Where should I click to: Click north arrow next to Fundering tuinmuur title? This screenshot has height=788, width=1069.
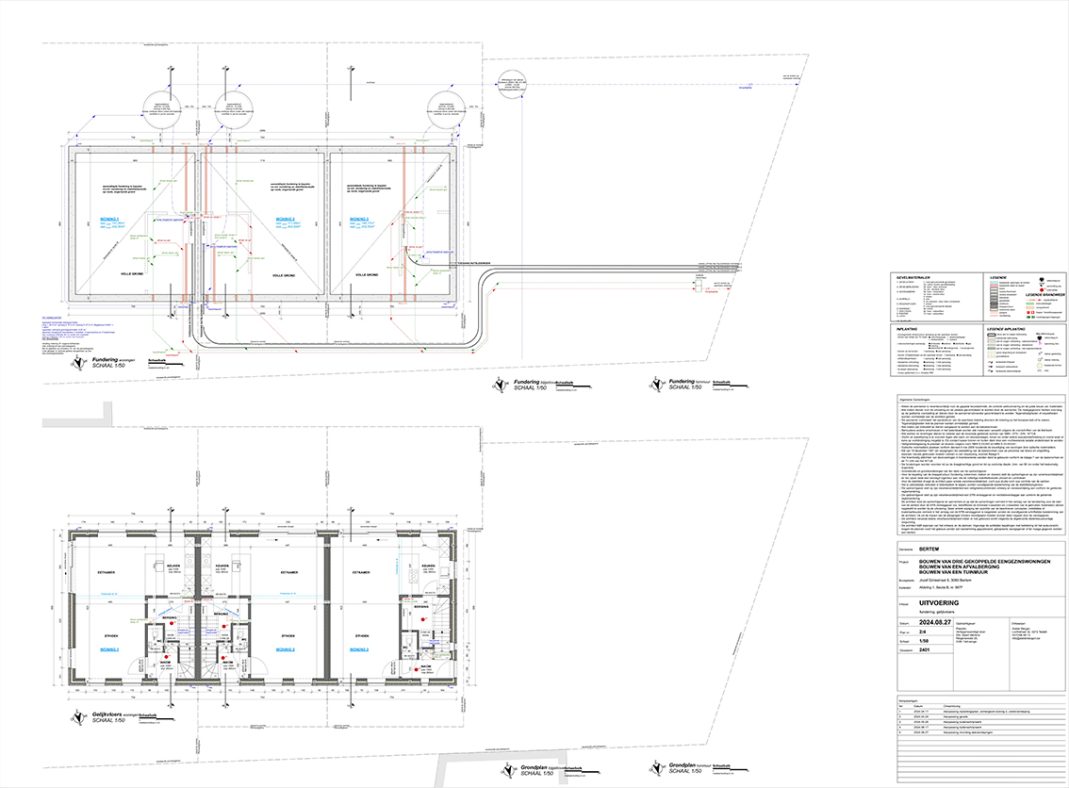coord(654,384)
